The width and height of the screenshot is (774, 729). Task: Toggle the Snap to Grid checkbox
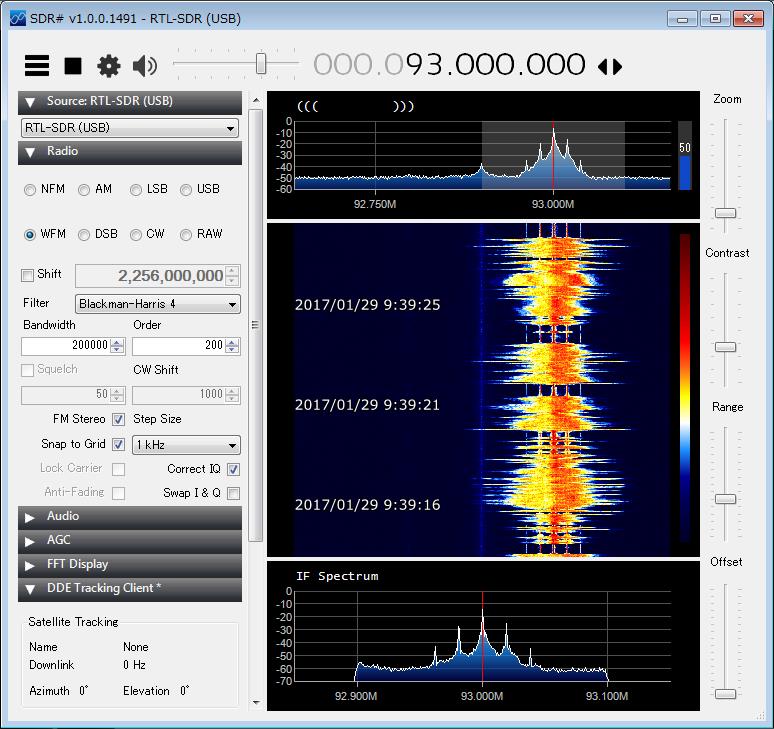118,444
